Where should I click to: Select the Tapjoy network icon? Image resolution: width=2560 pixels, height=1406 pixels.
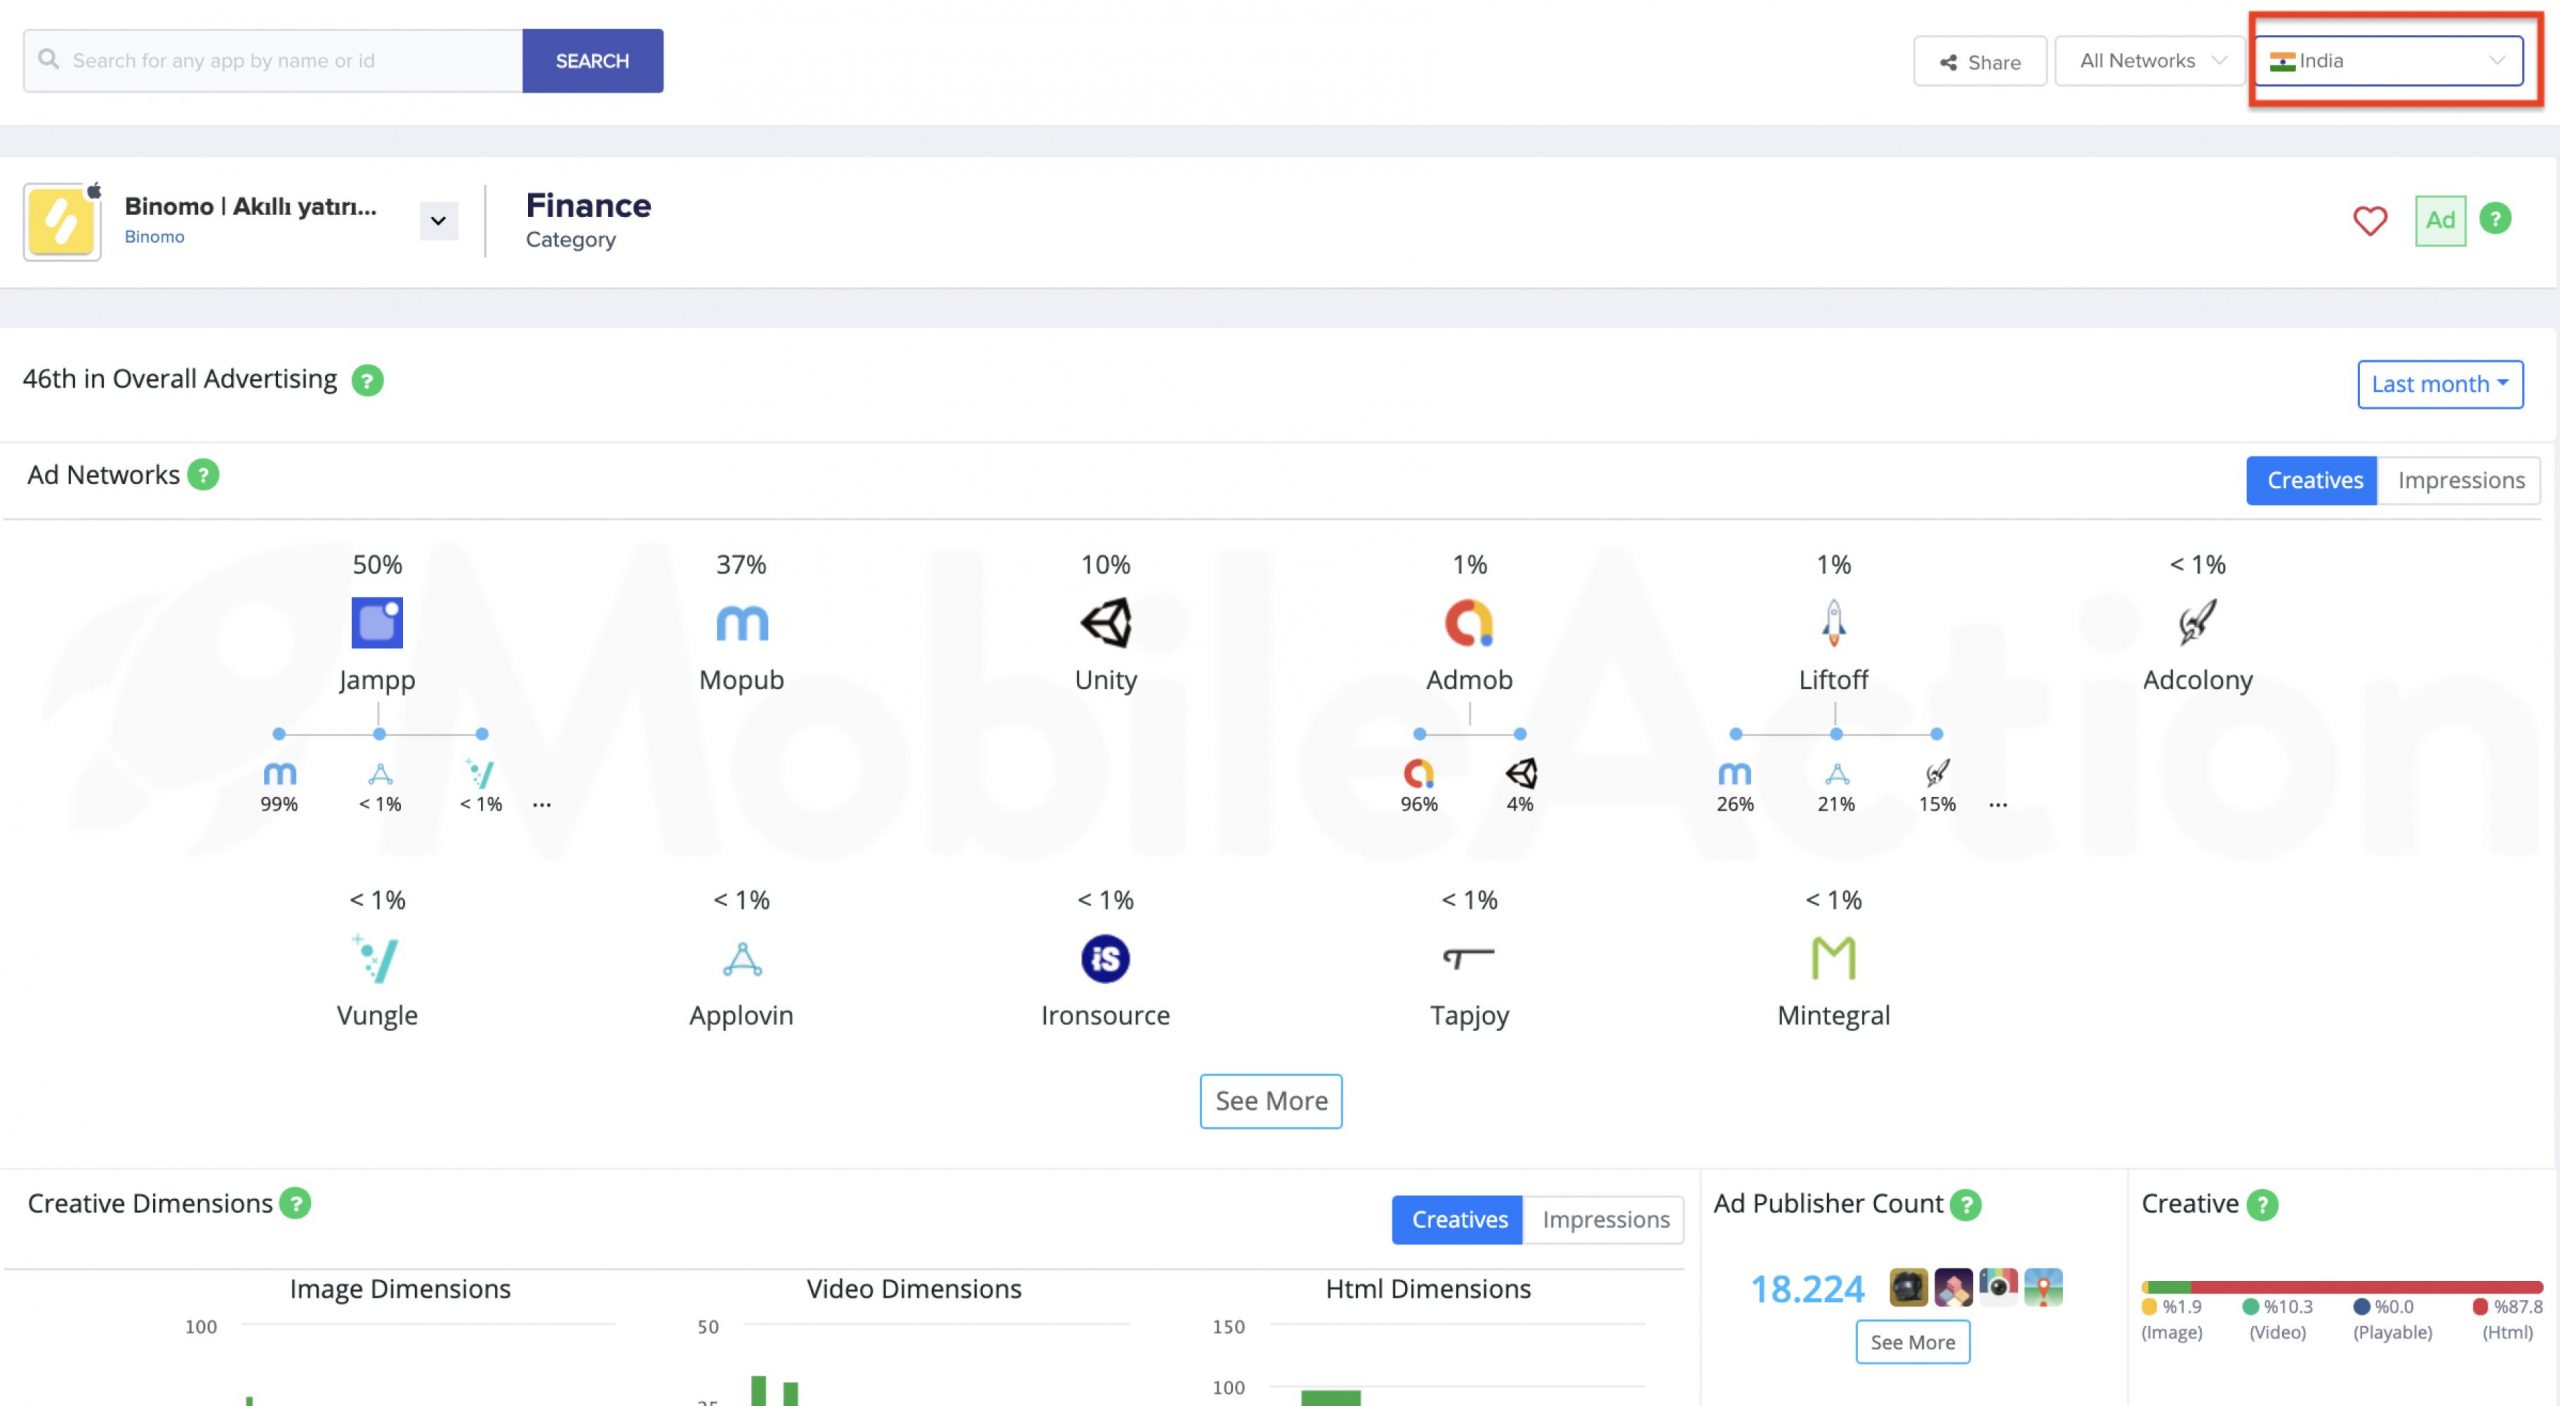(1469, 959)
